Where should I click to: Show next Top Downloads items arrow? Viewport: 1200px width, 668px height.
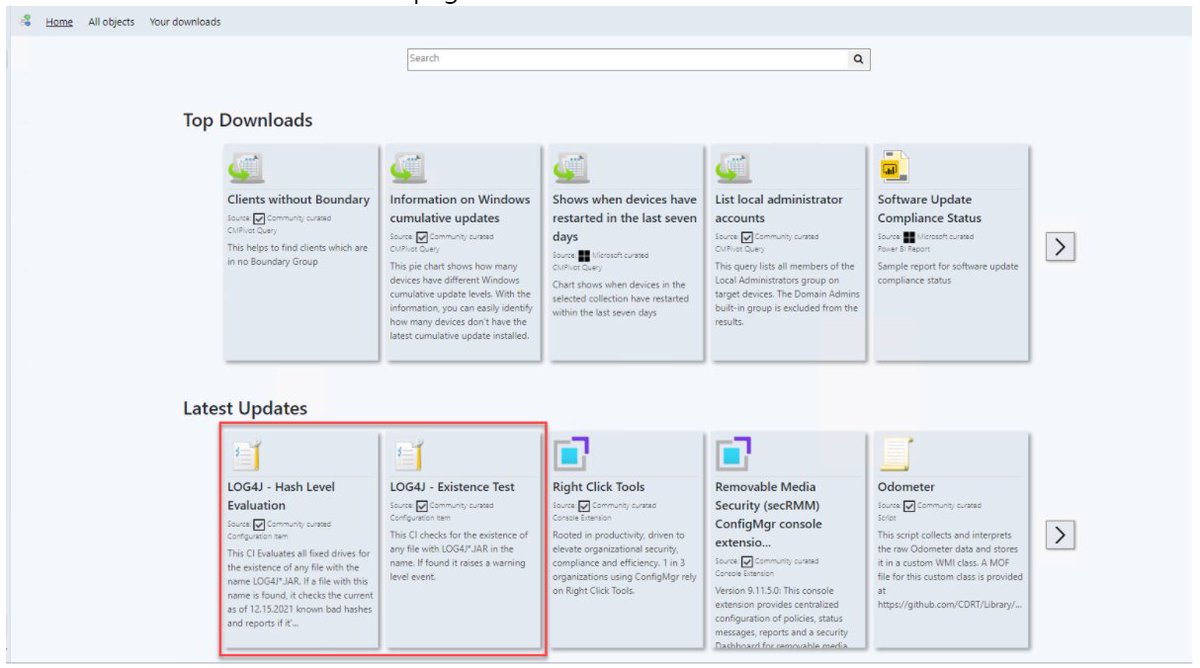1061,247
